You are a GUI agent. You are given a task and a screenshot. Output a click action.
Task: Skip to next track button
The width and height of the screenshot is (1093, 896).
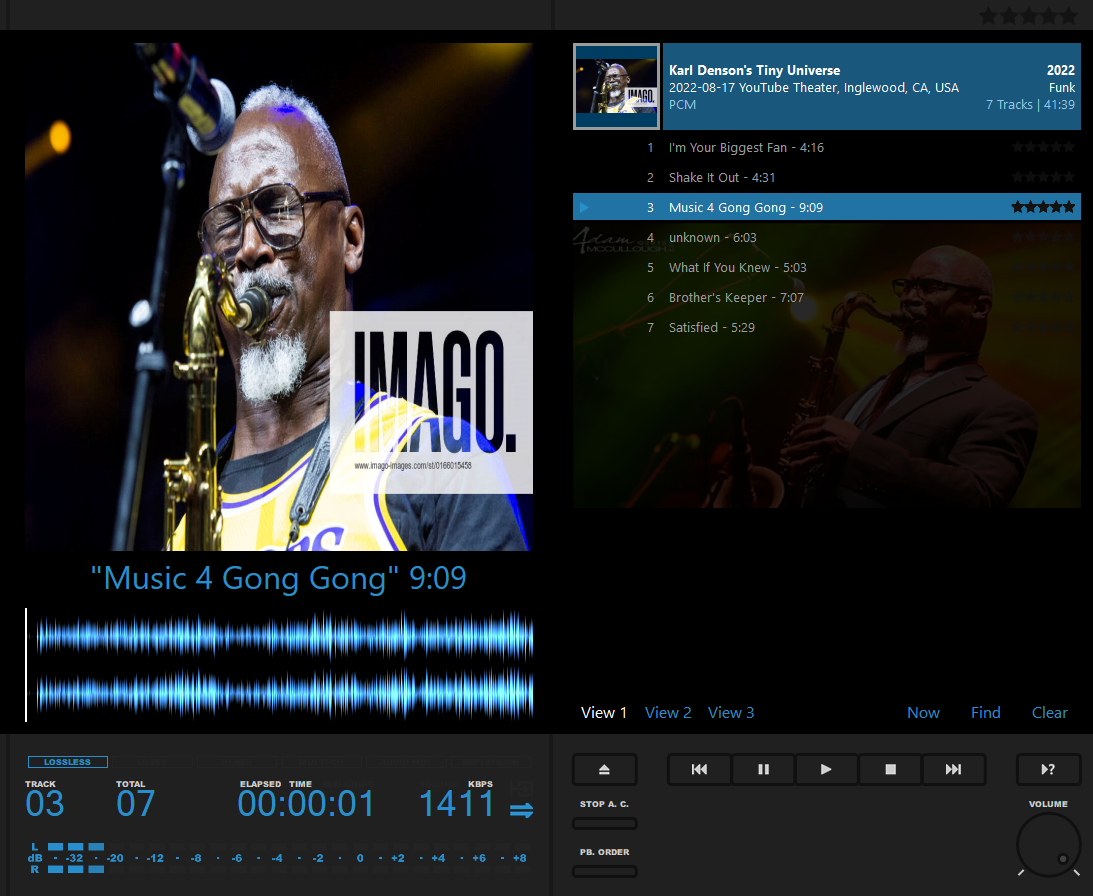(x=954, y=769)
